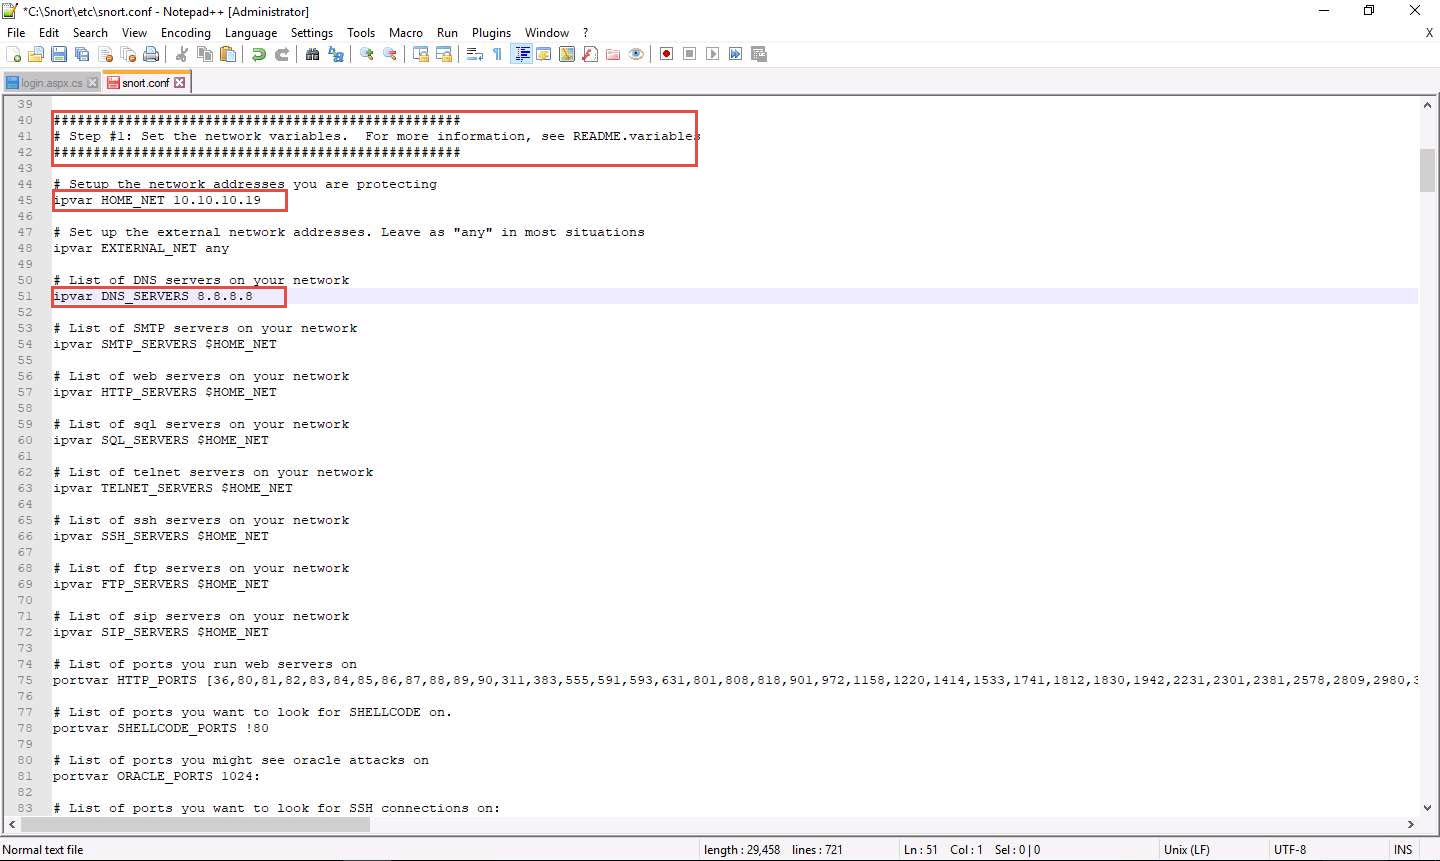
Task: Open the Encoding menu
Action: (186, 32)
